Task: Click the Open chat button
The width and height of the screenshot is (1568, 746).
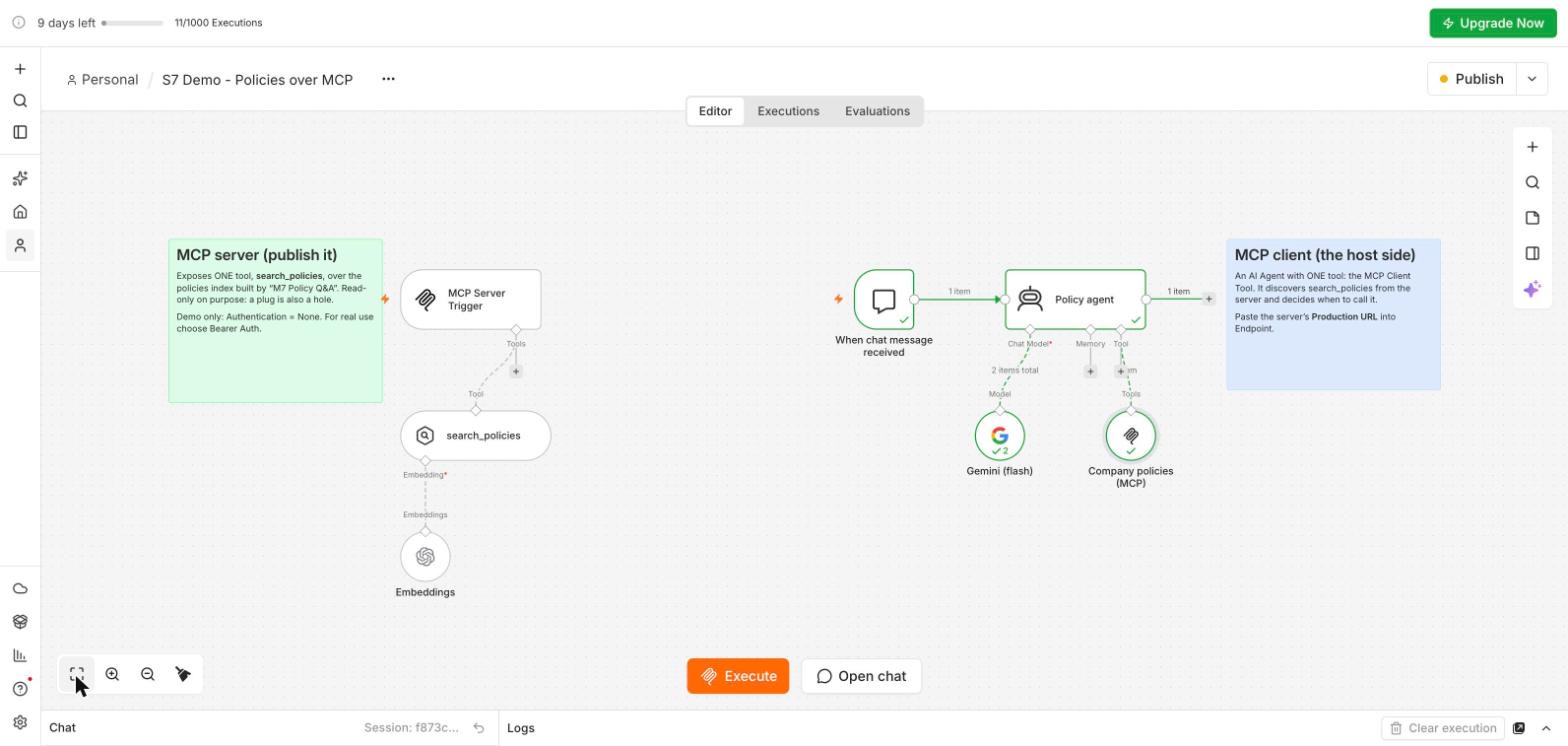Action: point(861,676)
